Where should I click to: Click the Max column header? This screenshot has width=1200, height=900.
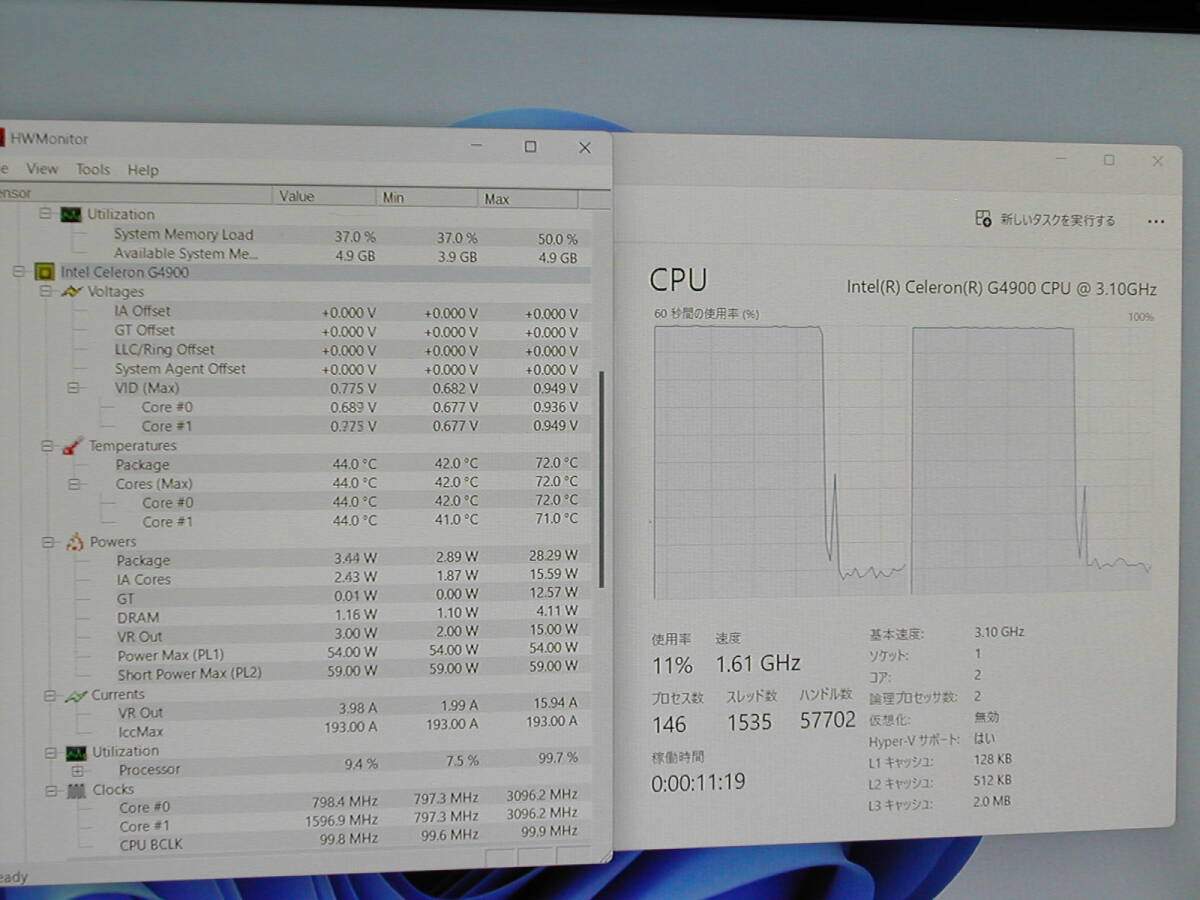tap(528, 198)
